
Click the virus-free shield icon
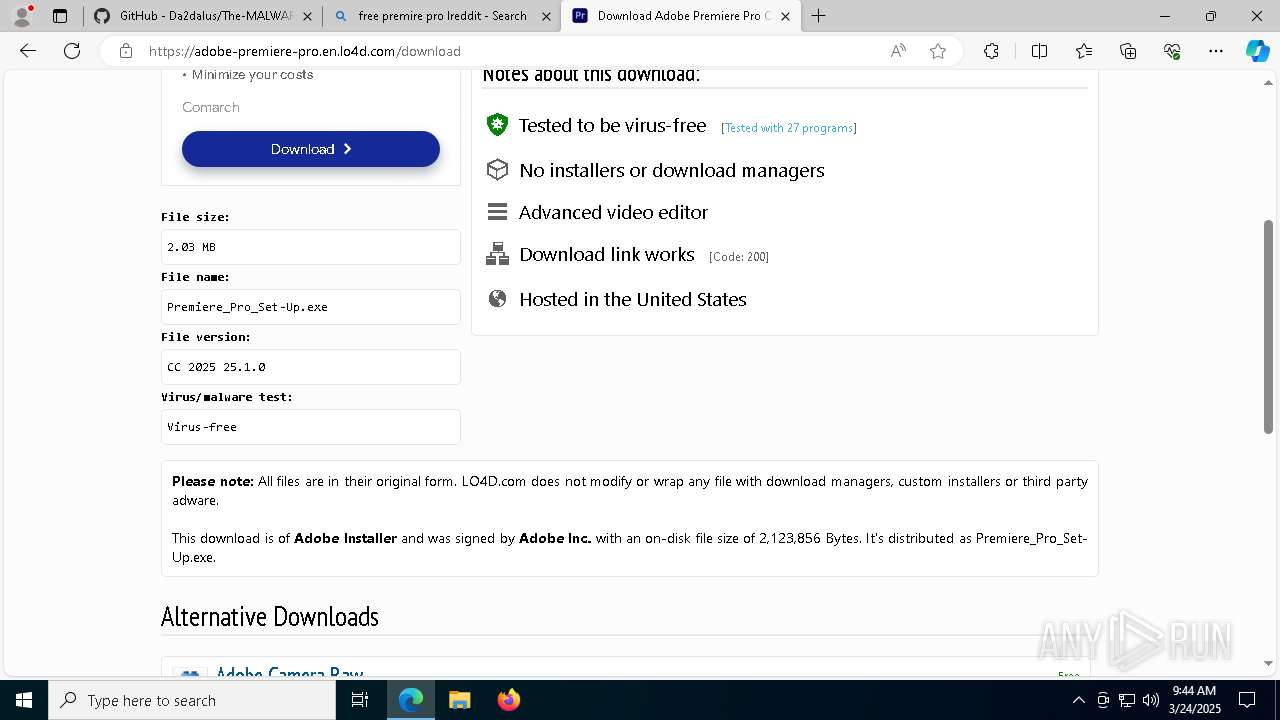pos(497,125)
